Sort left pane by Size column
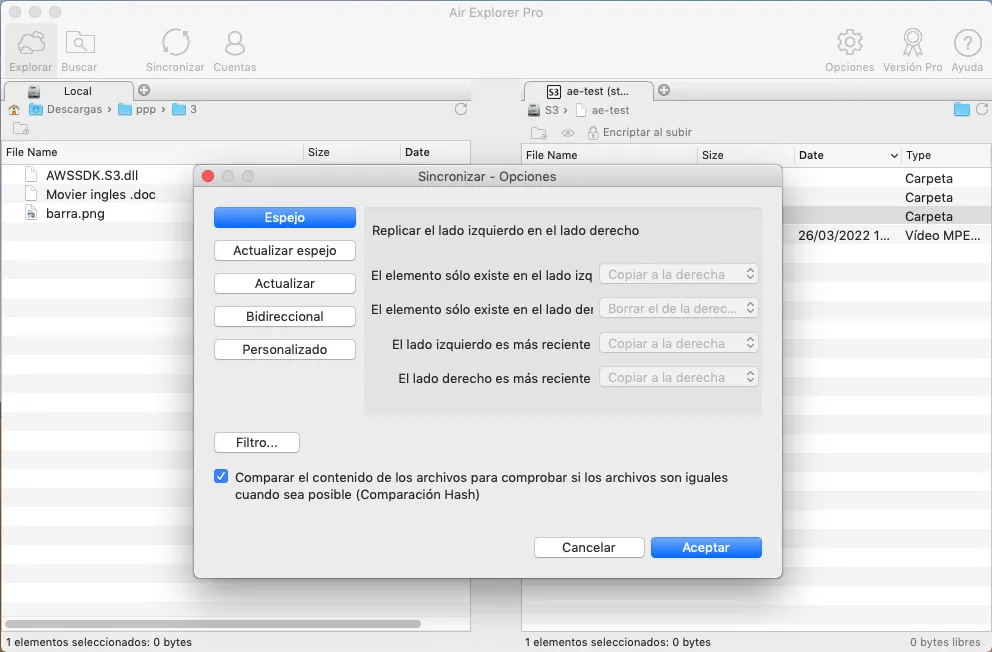The height and width of the screenshot is (652, 992). (352, 152)
